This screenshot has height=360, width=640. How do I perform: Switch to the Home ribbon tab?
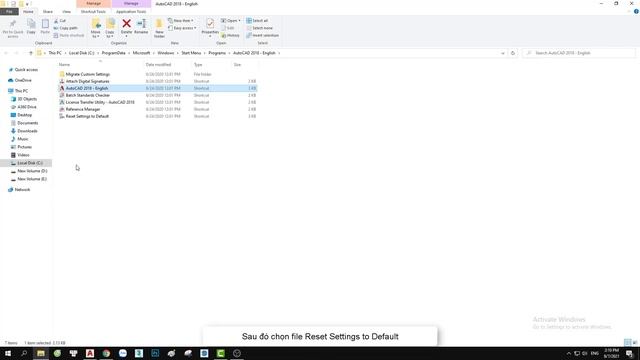point(28,11)
